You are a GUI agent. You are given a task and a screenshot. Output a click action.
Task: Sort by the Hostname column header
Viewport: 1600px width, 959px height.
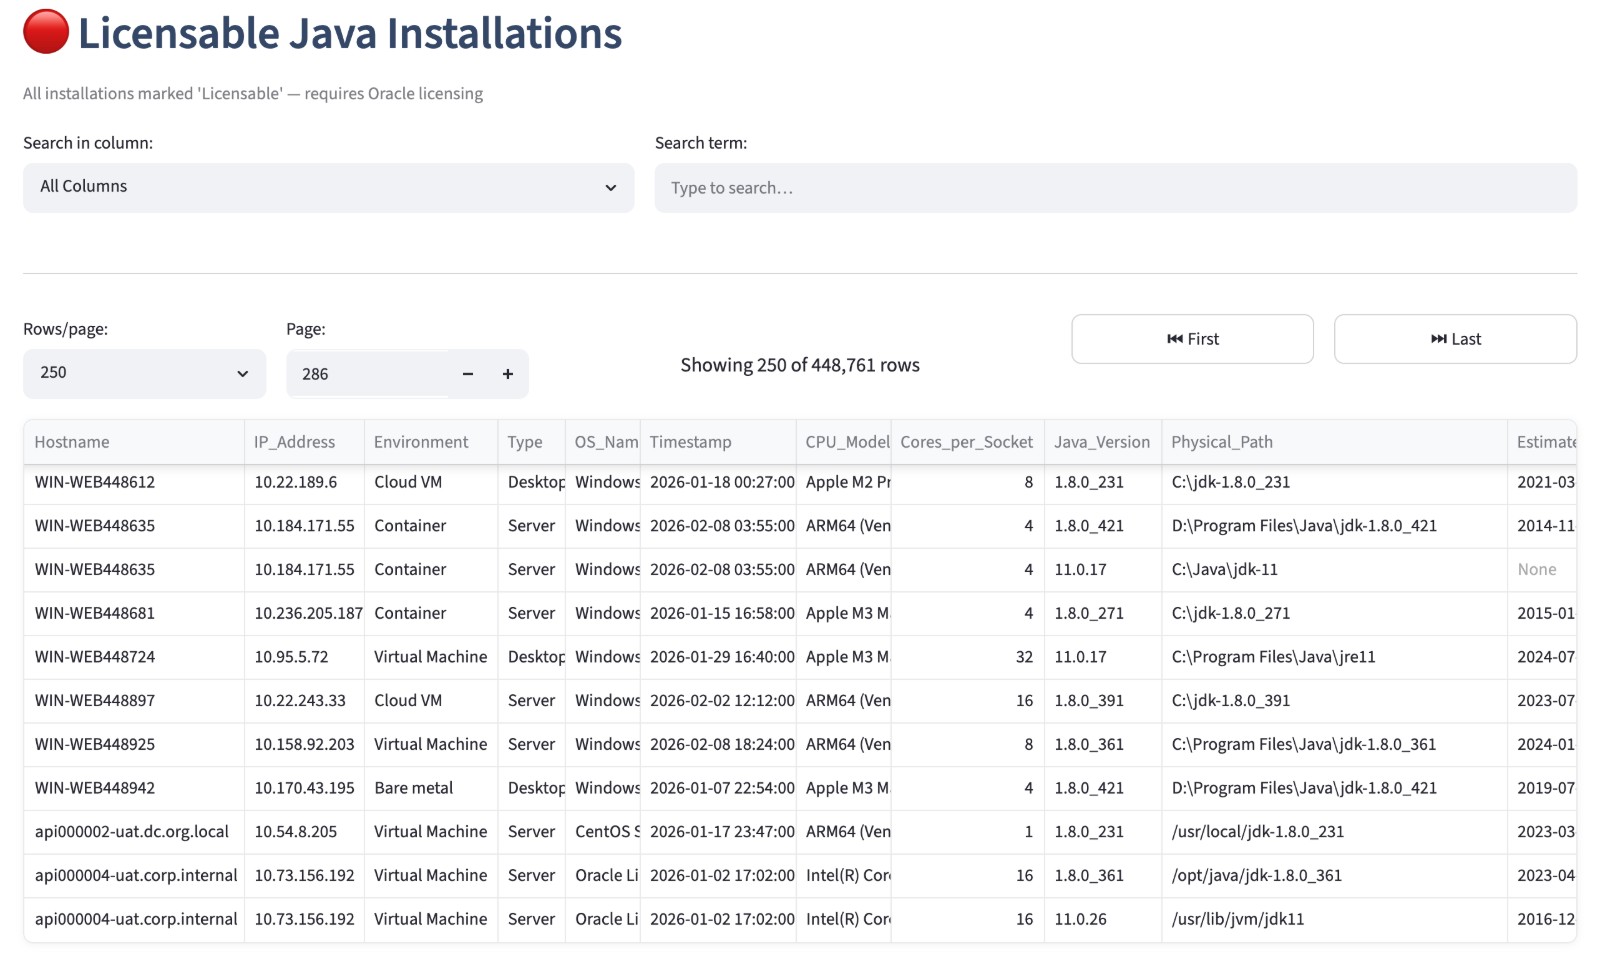click(x=134, y=442)
